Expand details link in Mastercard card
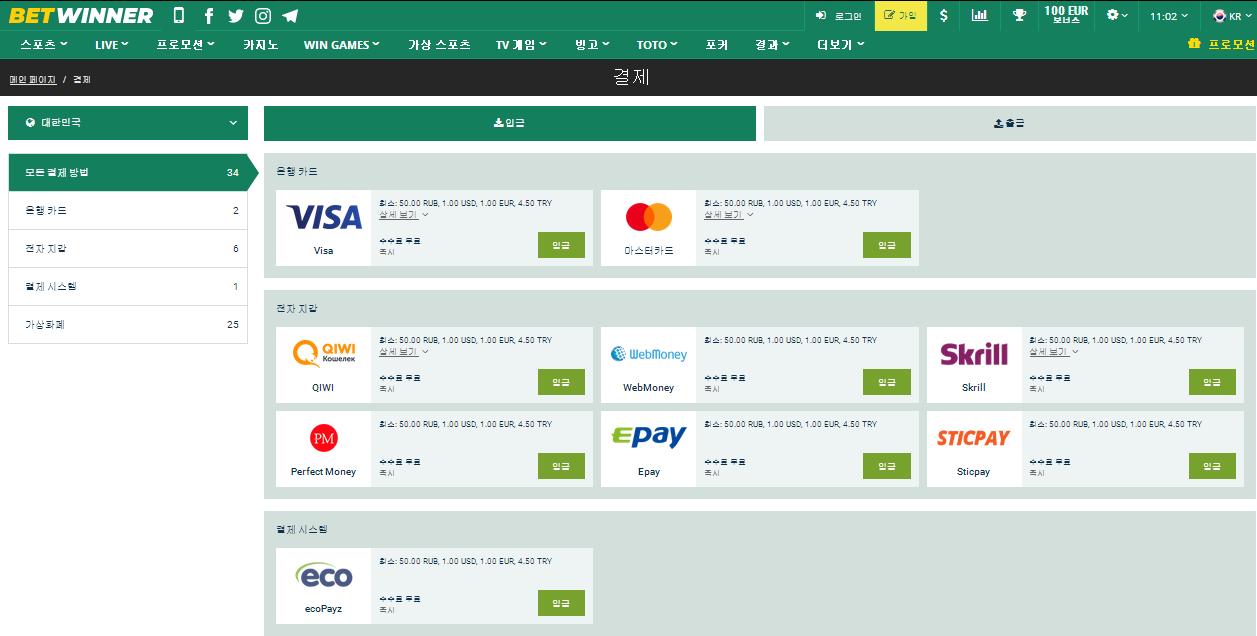 [728, 215]
